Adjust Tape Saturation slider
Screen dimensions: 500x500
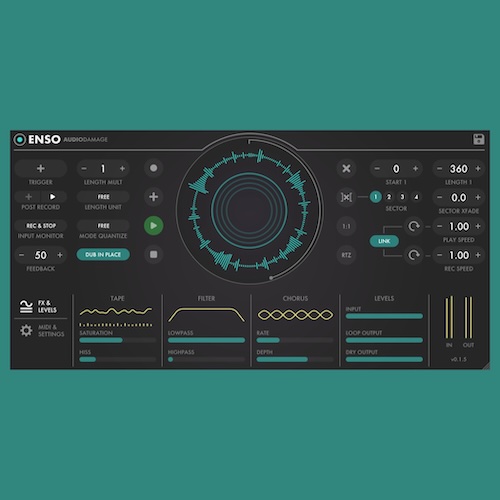tap(118, 340)
